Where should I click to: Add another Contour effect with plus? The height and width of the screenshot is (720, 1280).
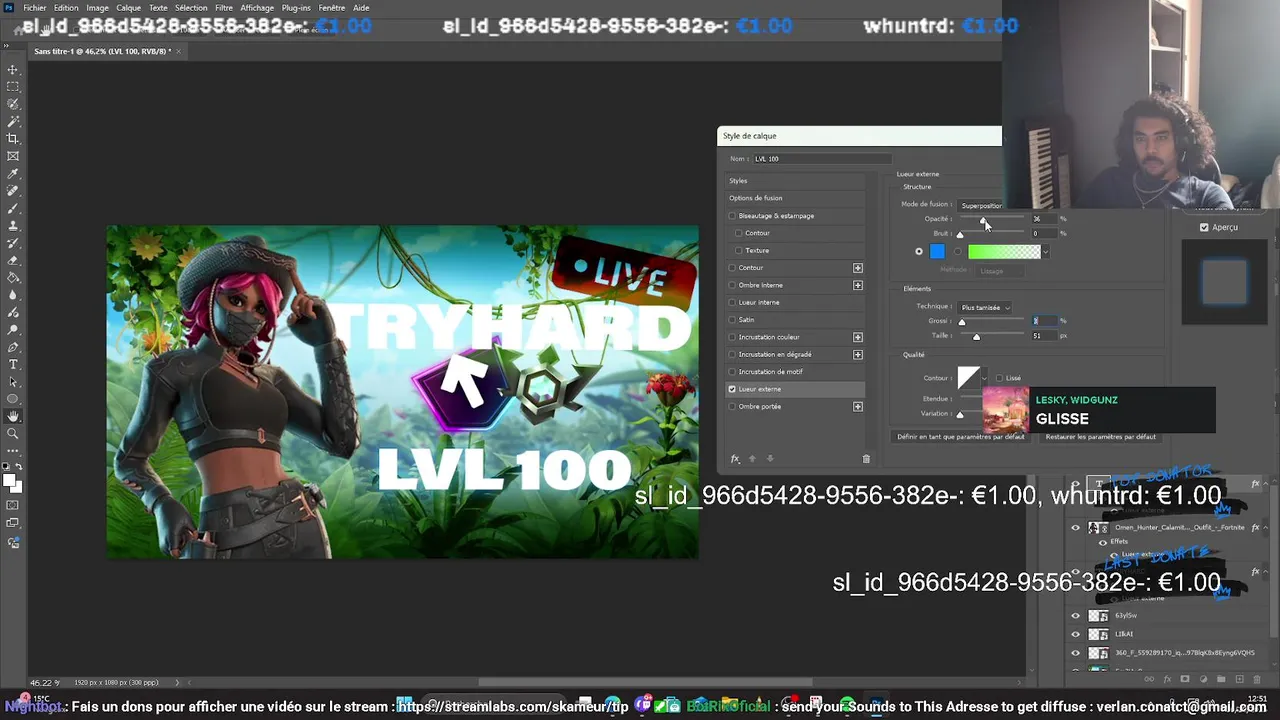pos(857,268)
